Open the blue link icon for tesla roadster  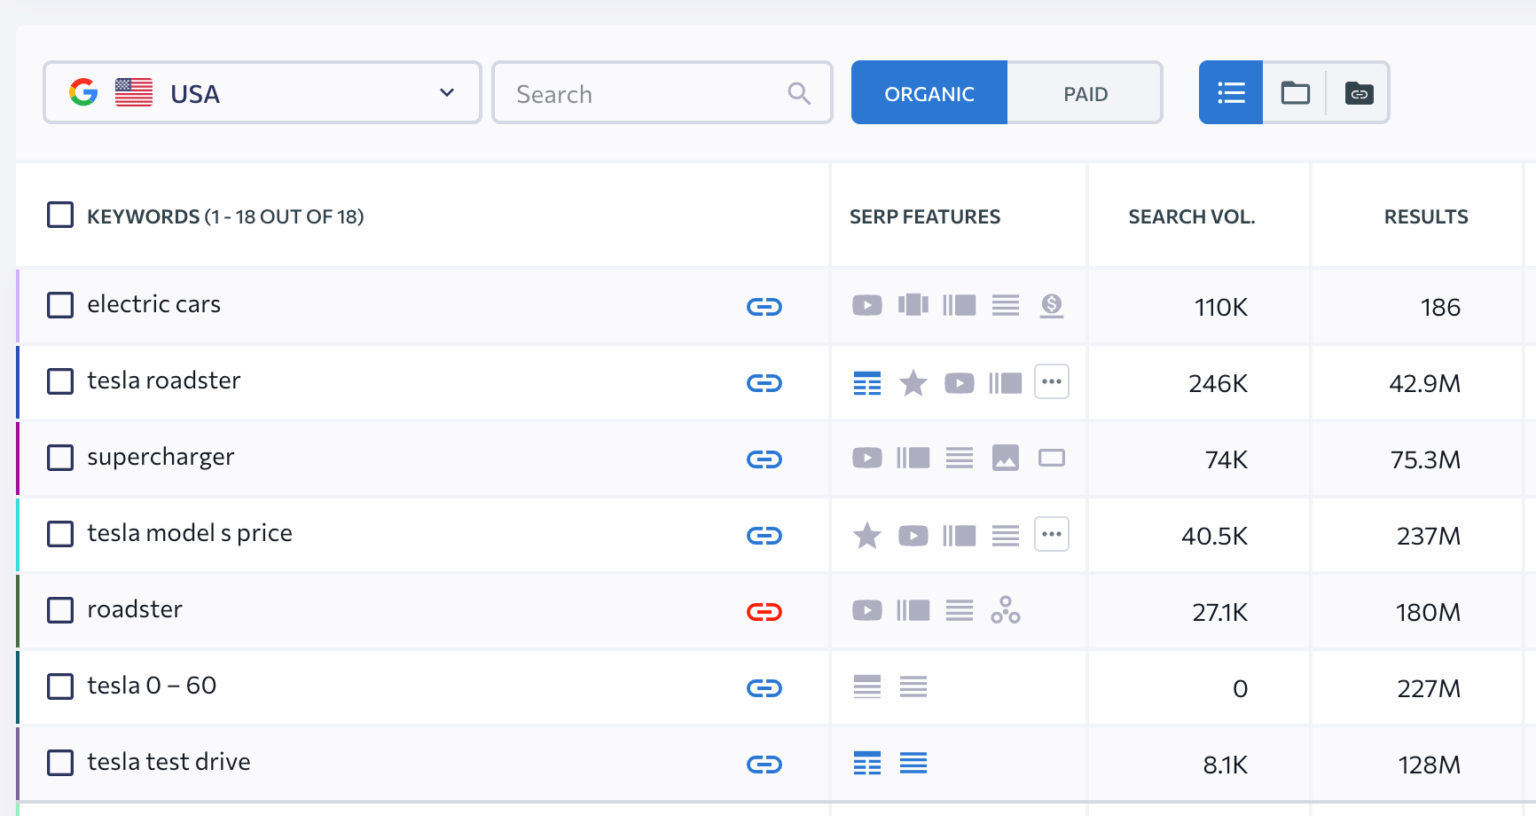pyautogui.click(x=764, y=382)
